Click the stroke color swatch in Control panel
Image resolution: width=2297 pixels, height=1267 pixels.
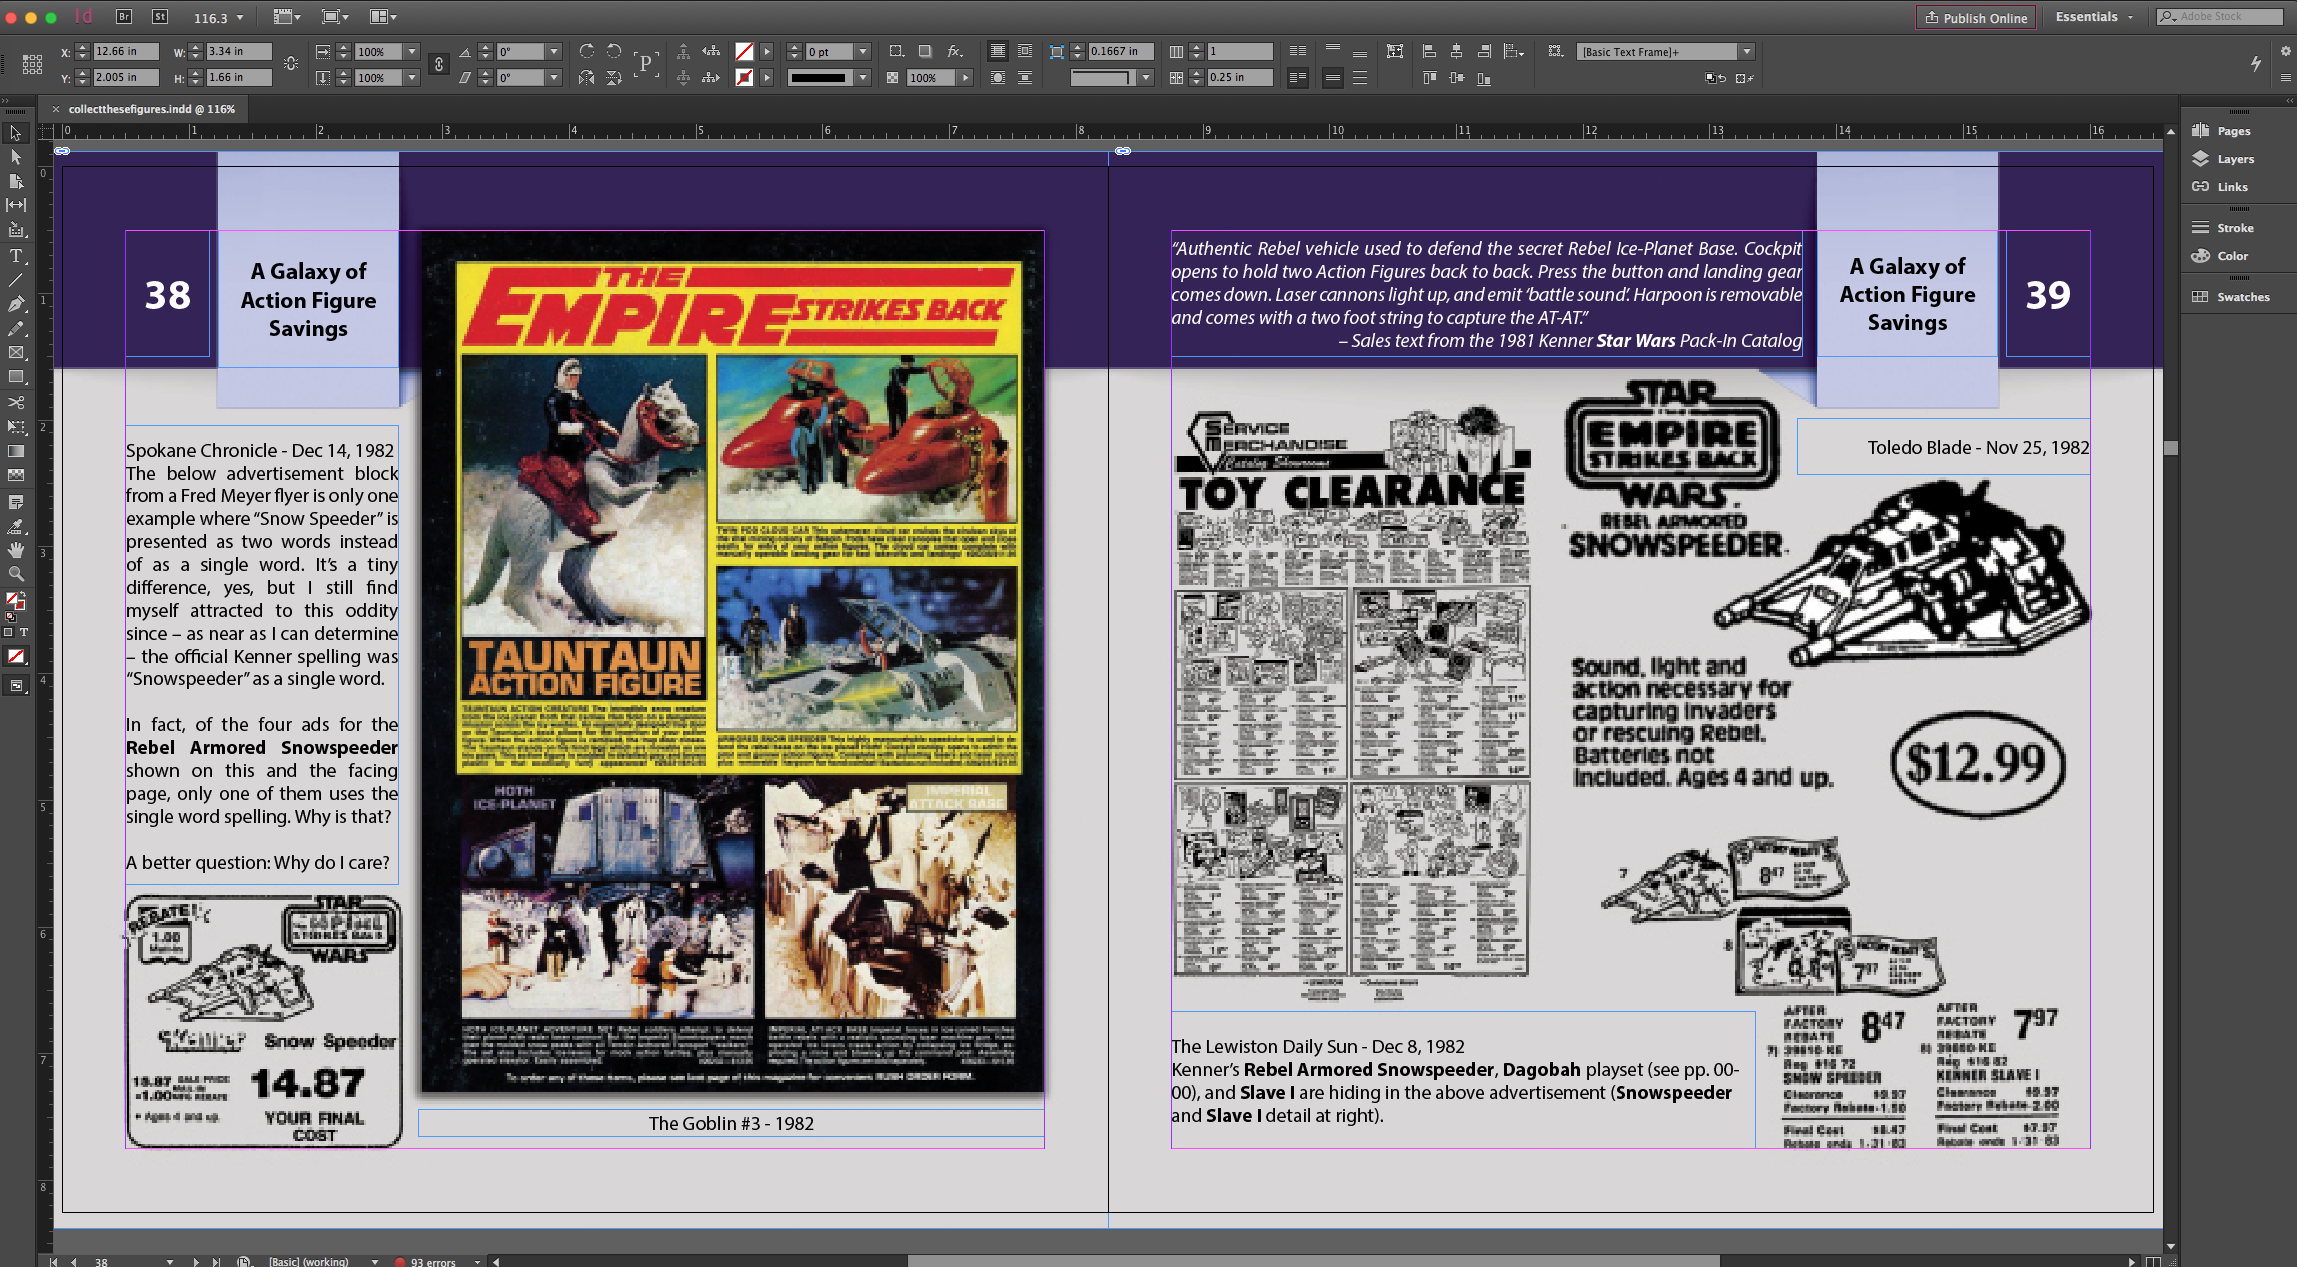click(x=744, y=77)
